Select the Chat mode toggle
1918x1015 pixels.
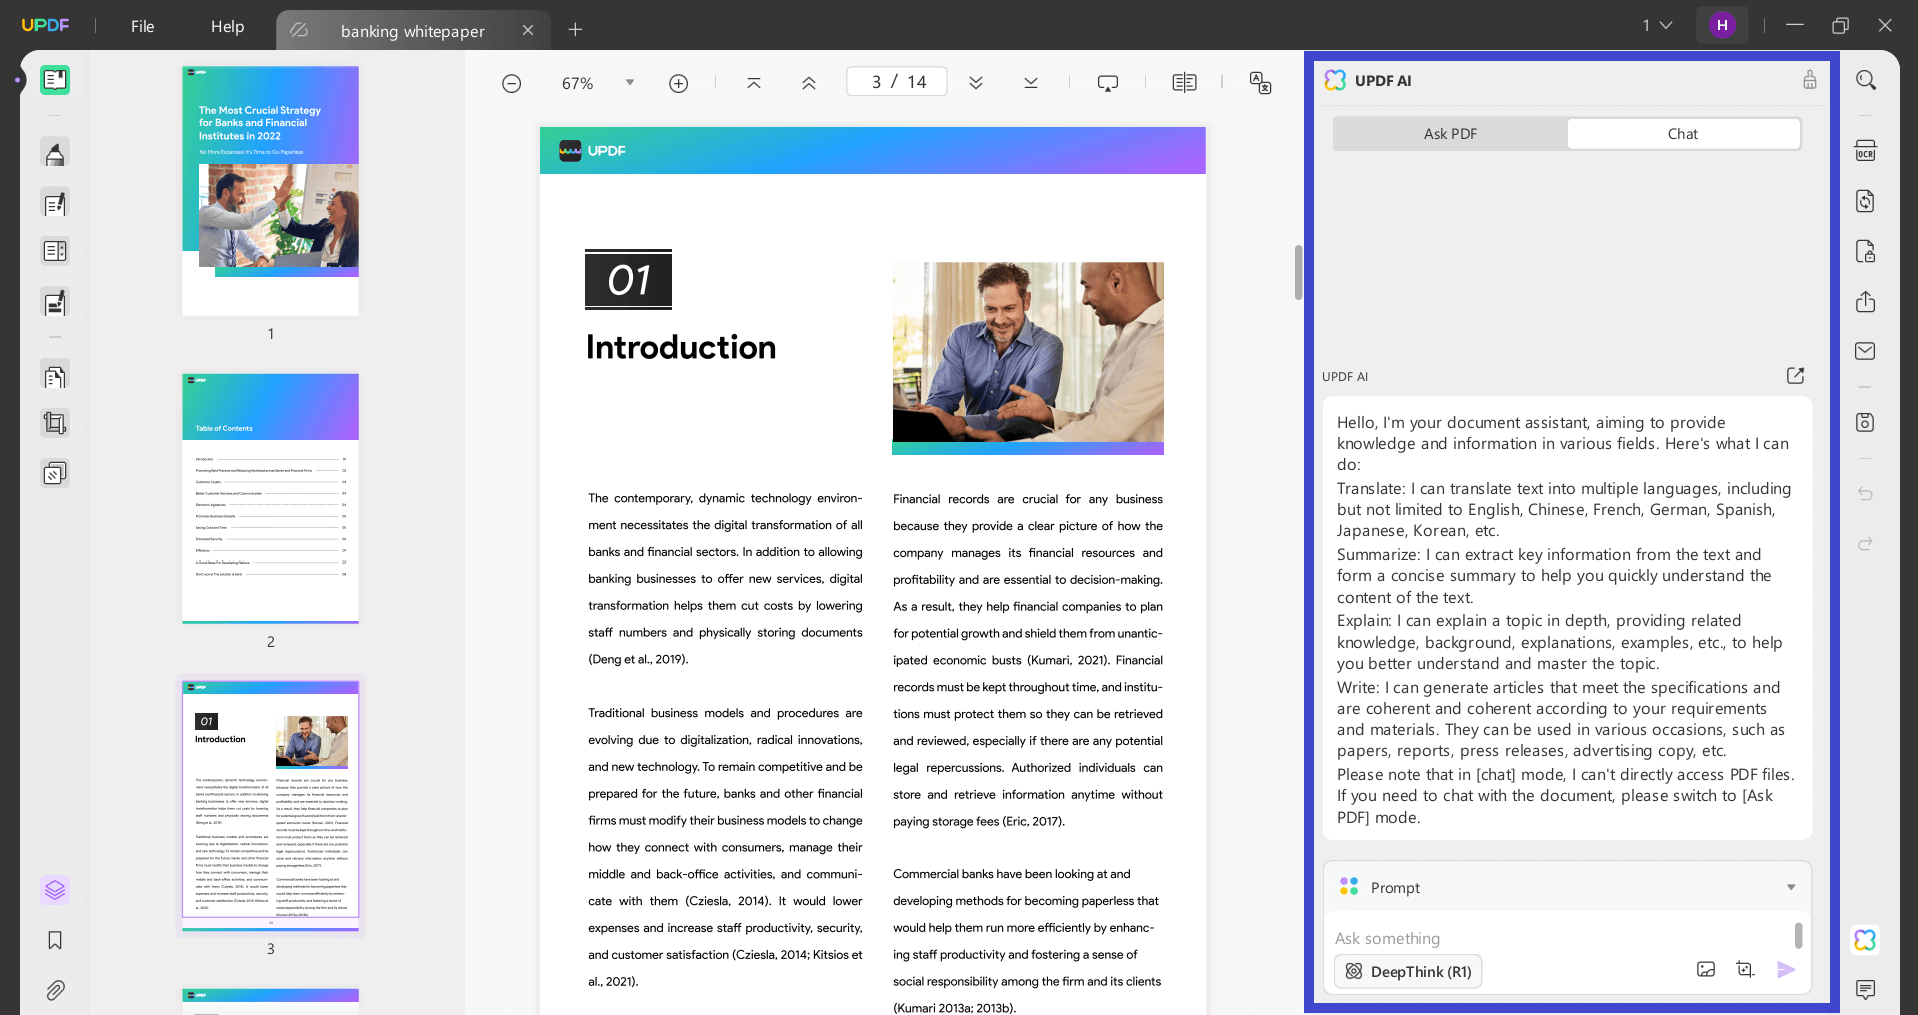coord(1683,134)
